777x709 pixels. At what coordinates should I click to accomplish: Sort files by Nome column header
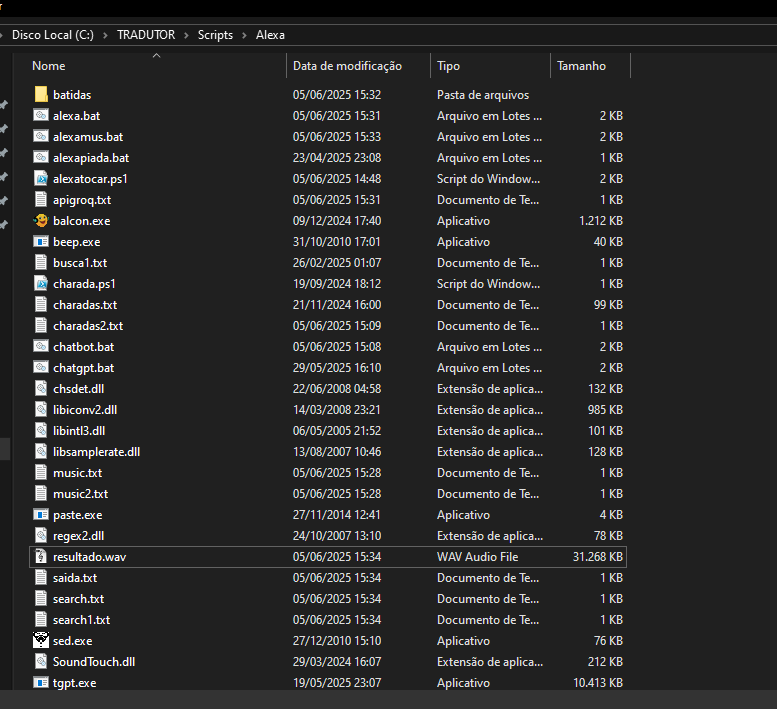pos(49,66)
